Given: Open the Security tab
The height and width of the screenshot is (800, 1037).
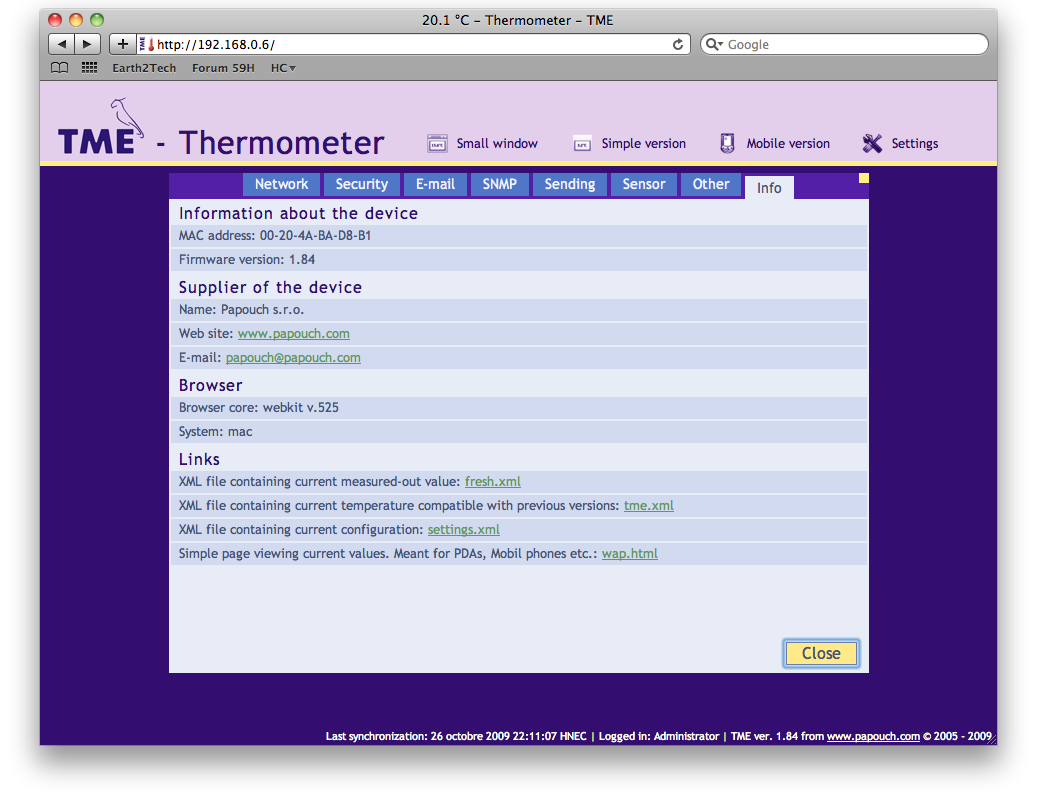Looking at the screenshot, I should click(361, 184).
